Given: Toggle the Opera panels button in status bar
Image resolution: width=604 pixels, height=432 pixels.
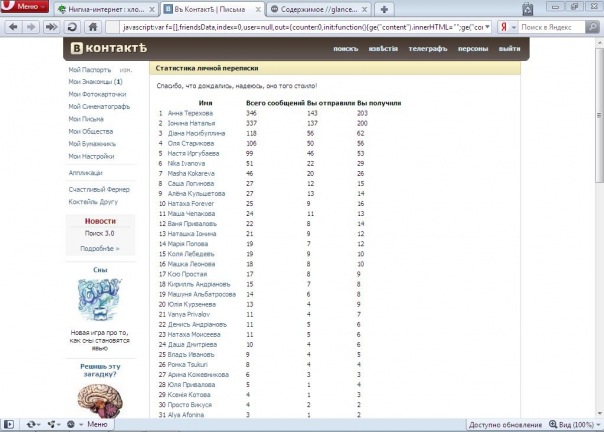Looking at the screenshot, I should pos(8,424).
